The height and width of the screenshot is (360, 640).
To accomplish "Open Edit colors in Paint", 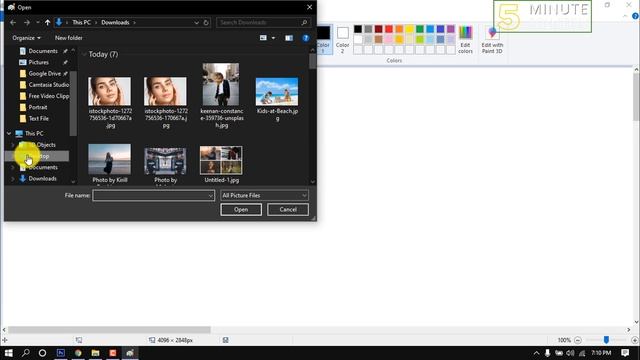I will click(x=465, y=40).
